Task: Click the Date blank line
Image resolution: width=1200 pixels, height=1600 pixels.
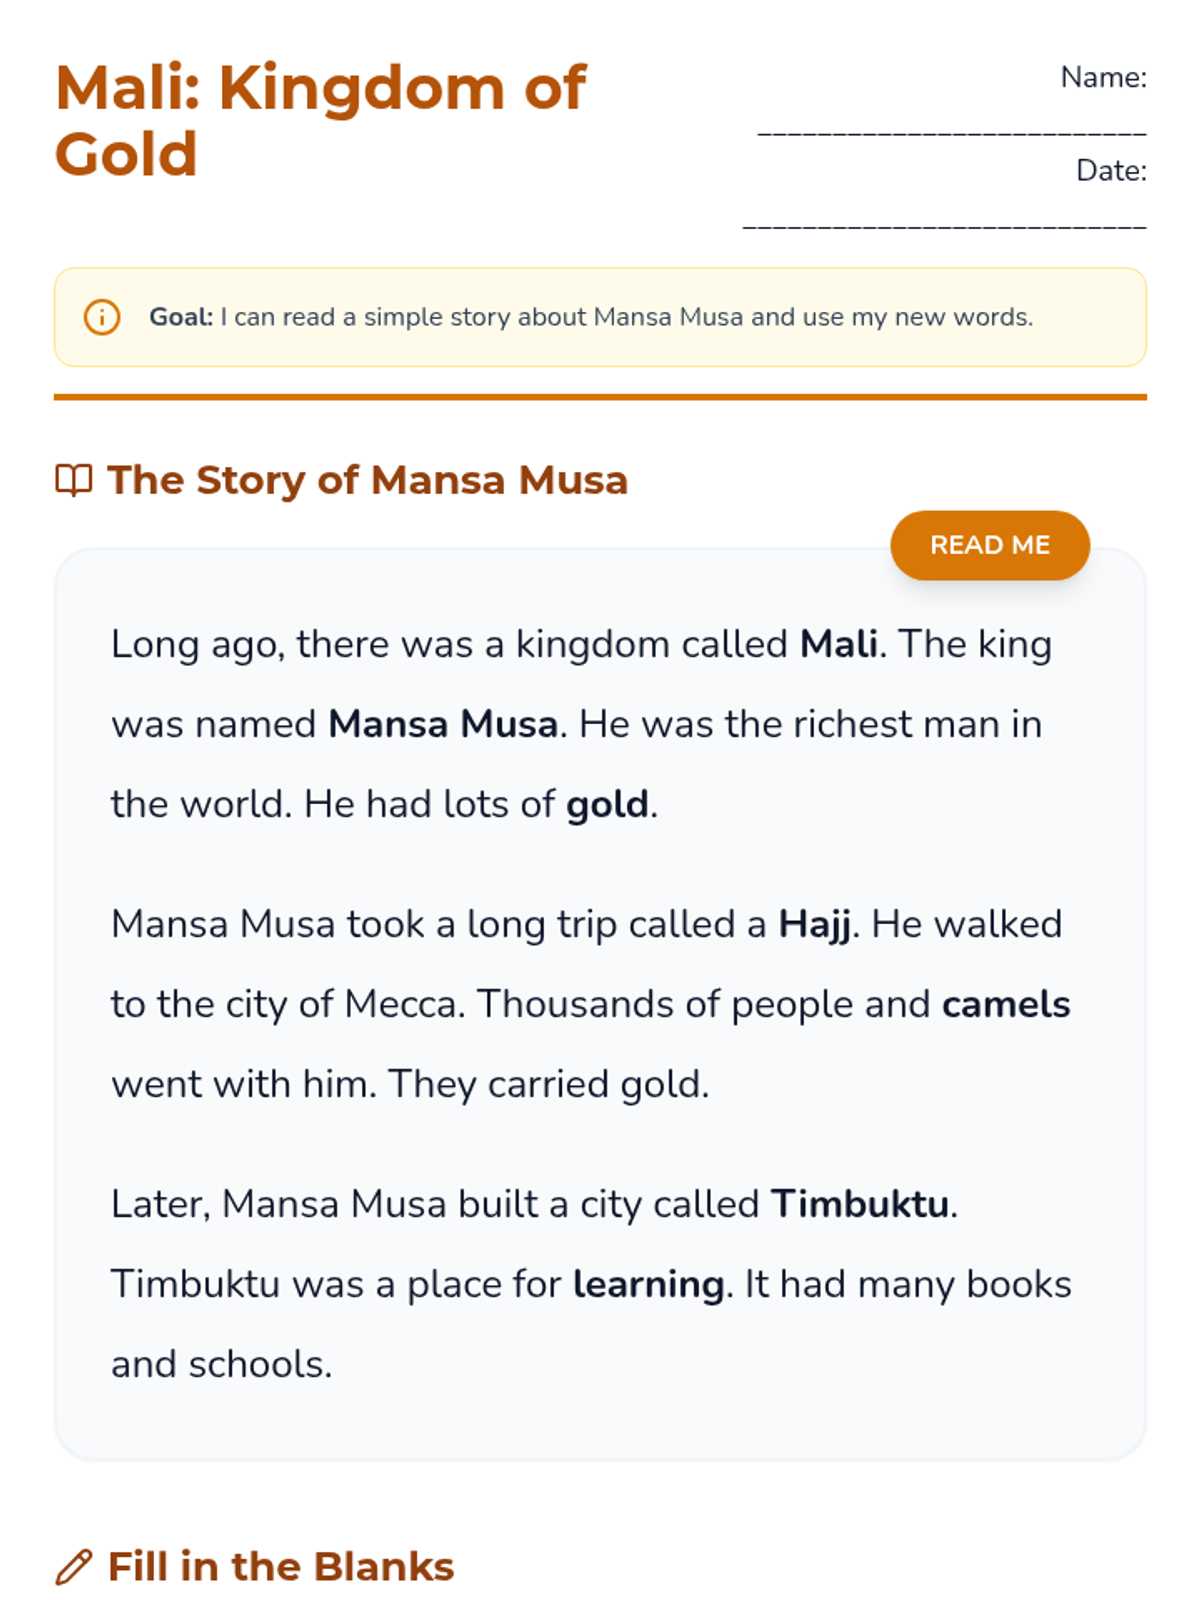Action: [944, 225]
